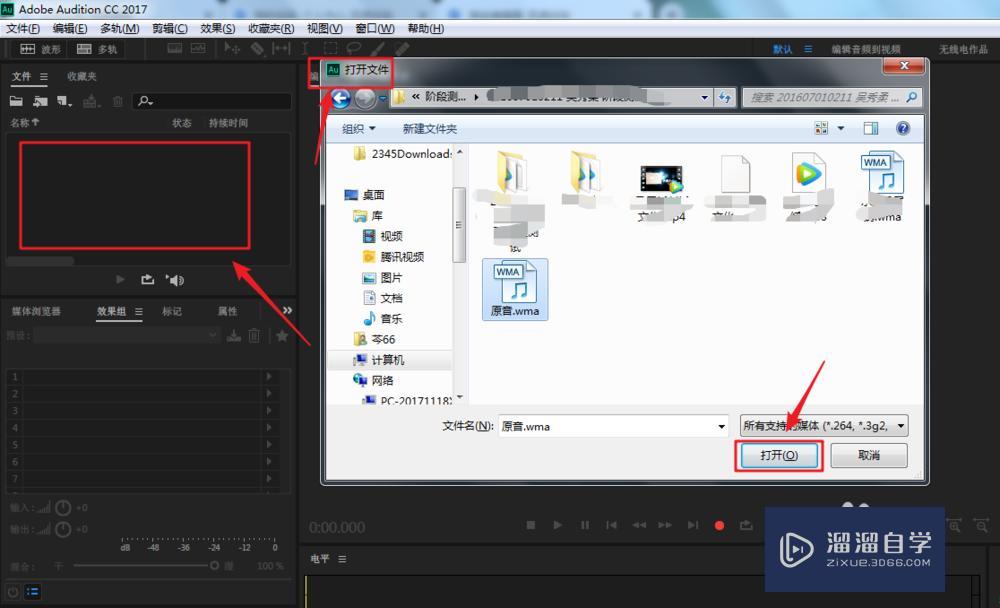Open address bar history dropdown
Viewport: 1000px width, 608px height.
704,98
